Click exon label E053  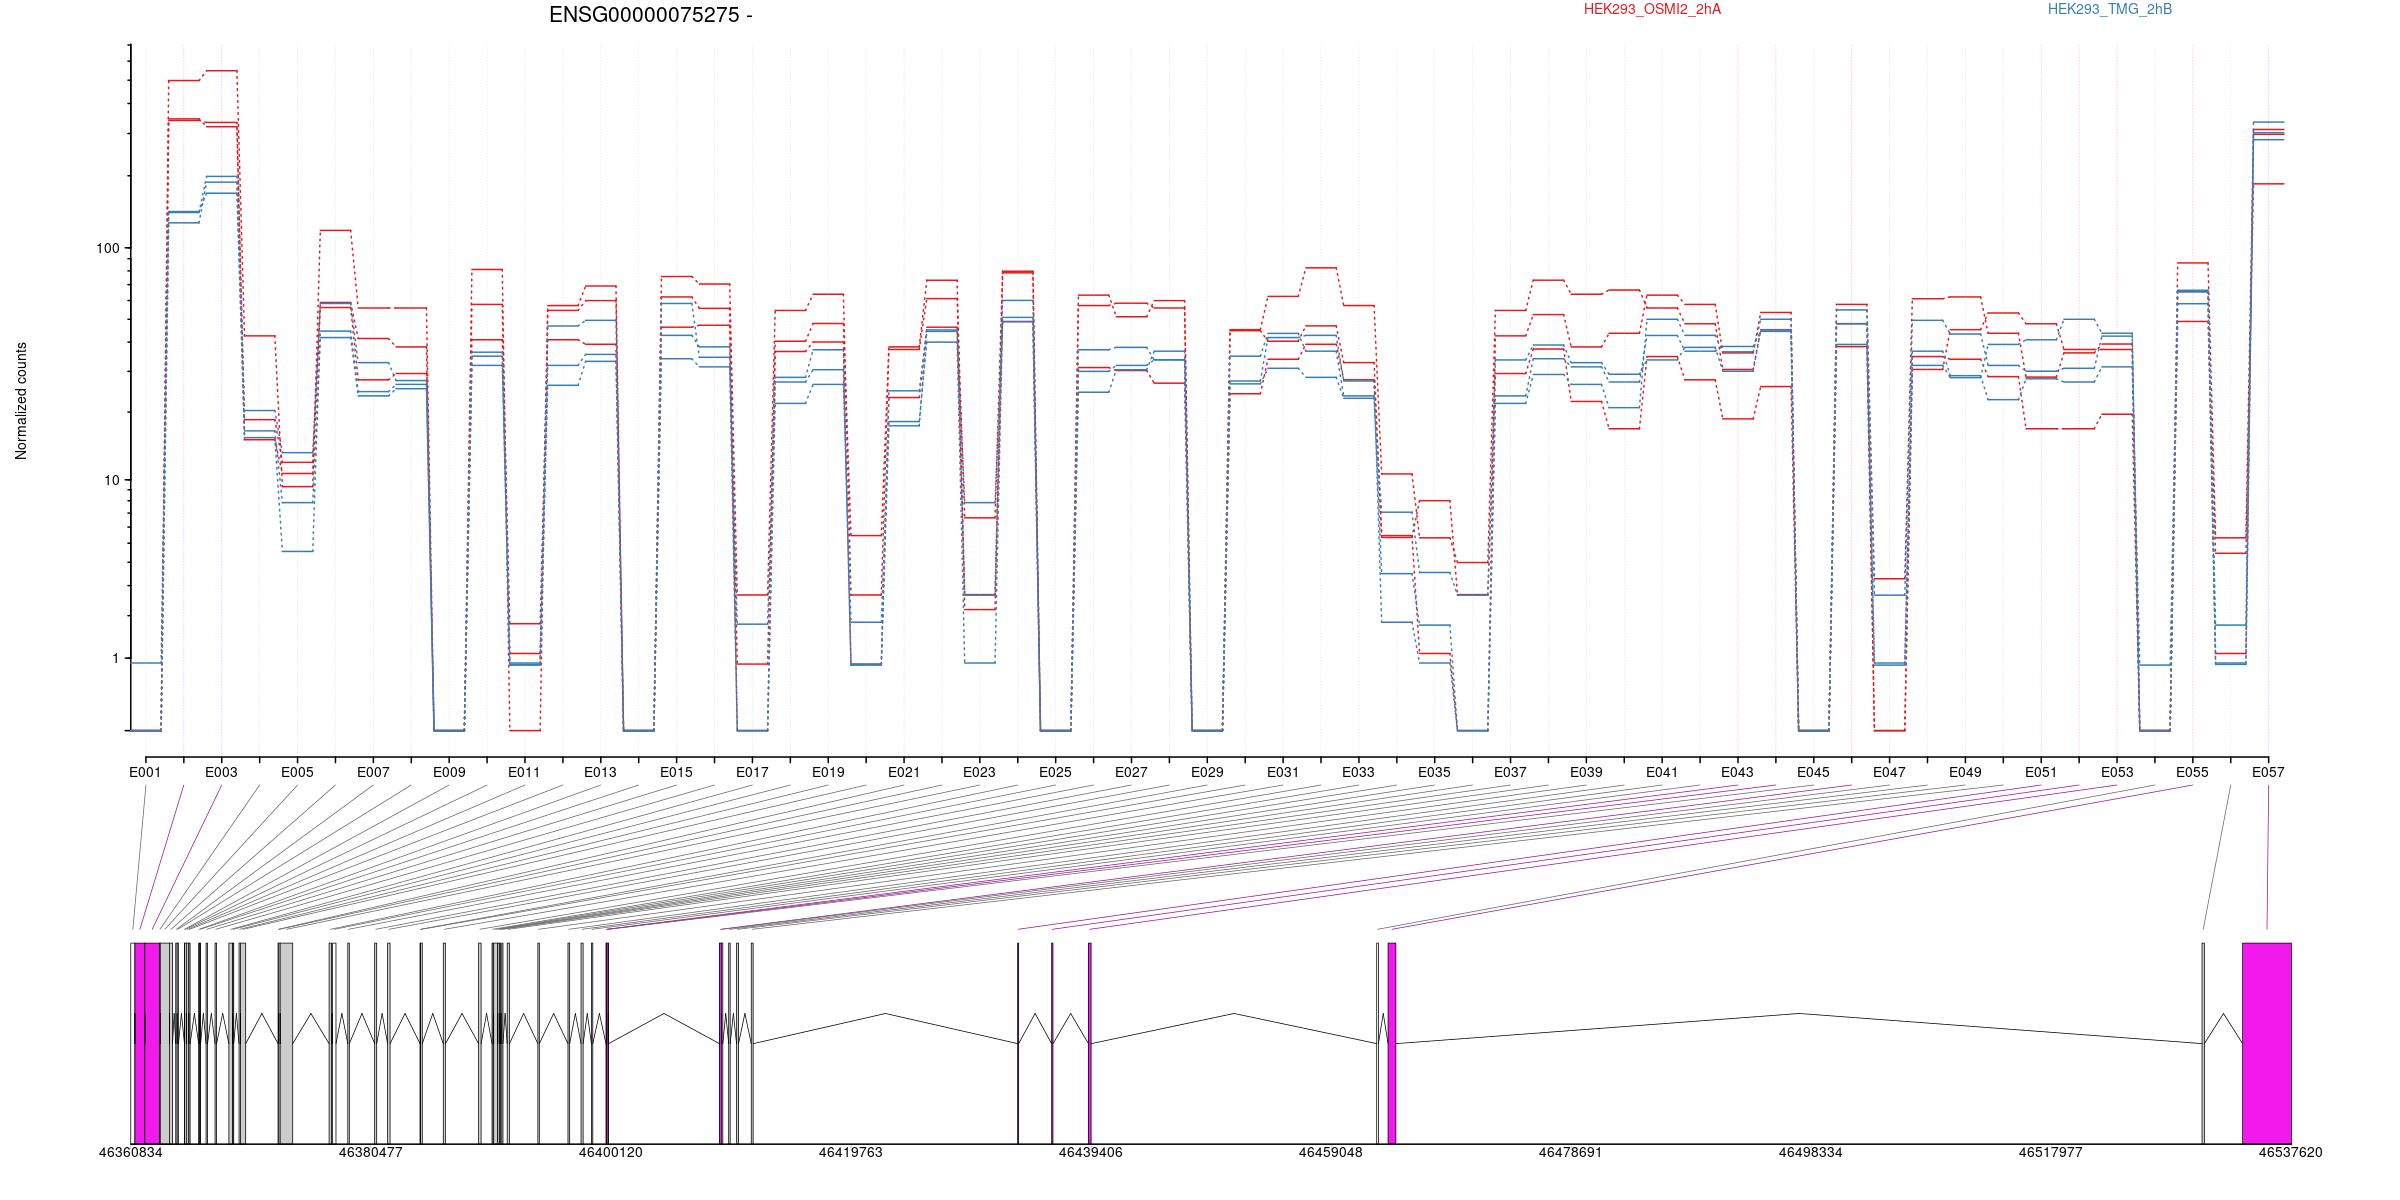(x=2117, y=772)
